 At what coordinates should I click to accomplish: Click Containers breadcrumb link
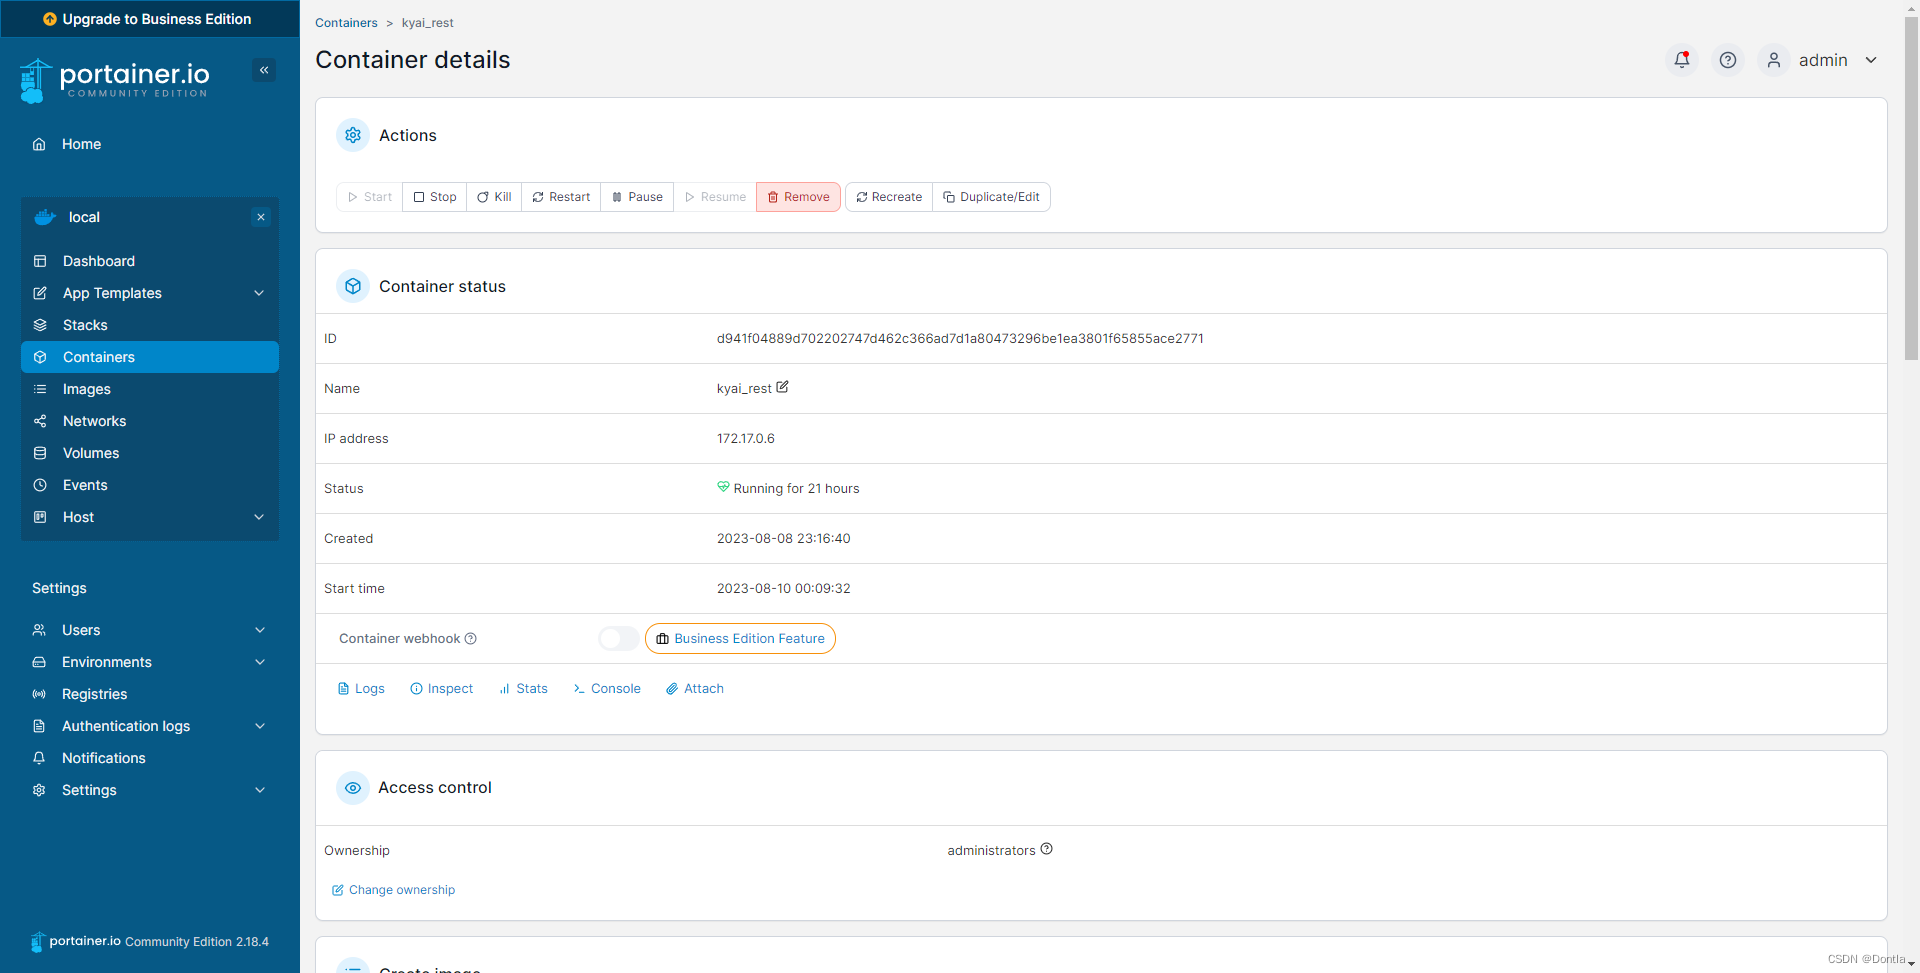tap(346, 22)
